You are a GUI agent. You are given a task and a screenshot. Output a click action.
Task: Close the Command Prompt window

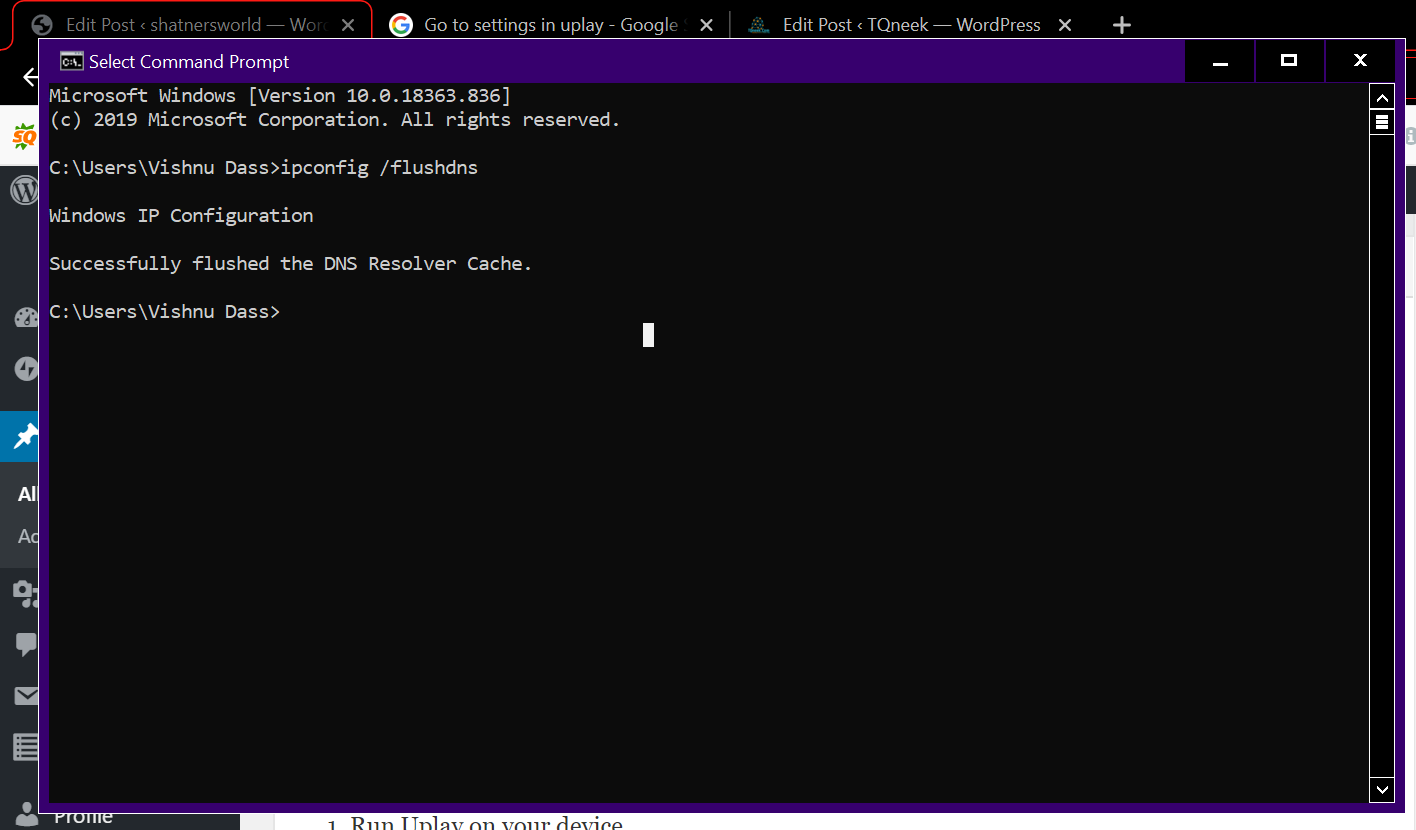tap(1360, 61)
